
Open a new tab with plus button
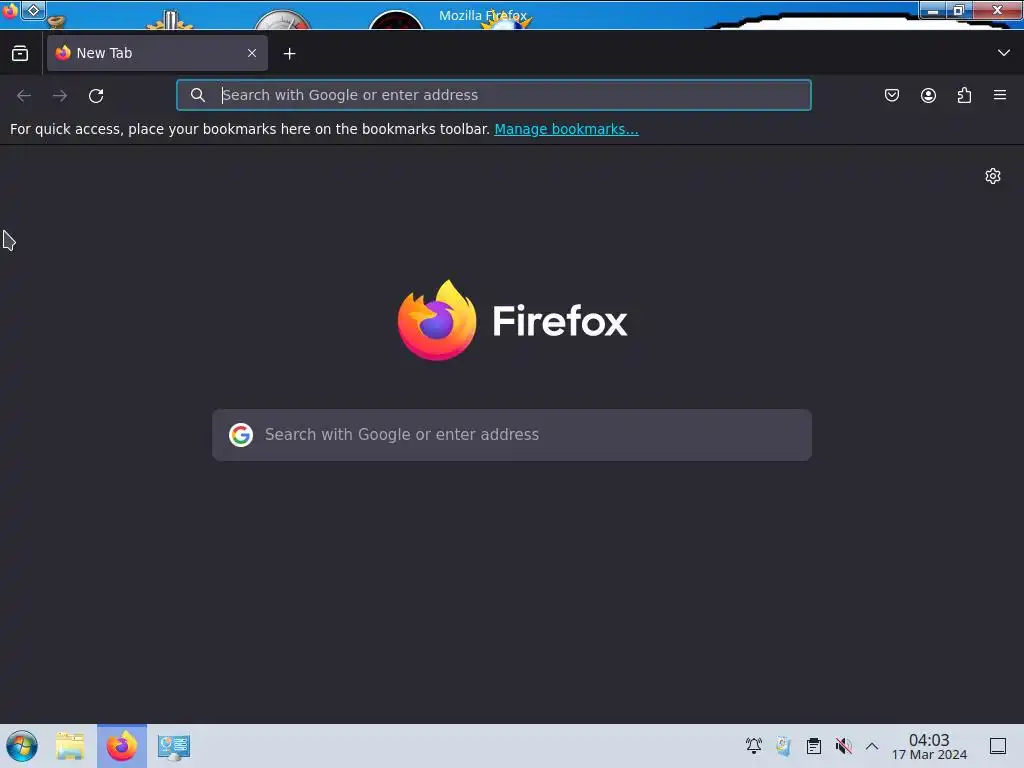click(x=289, y=54)
